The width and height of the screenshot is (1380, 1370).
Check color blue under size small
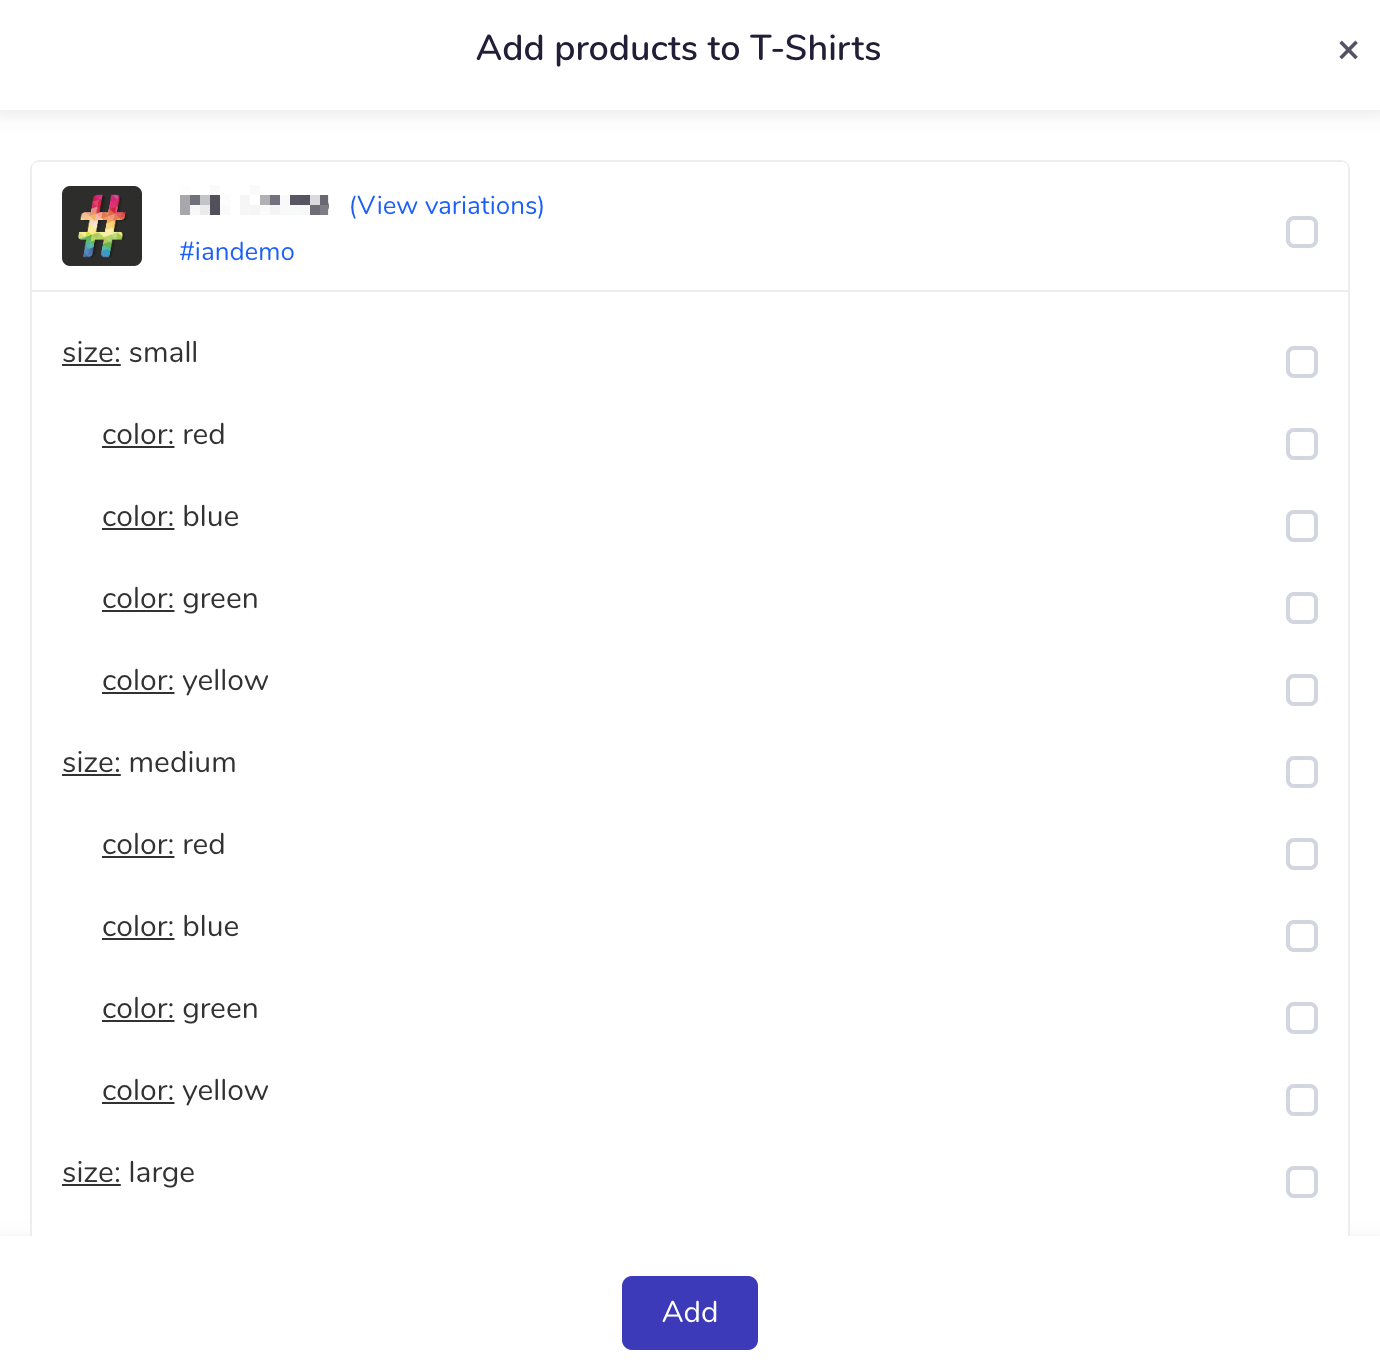point(1302,526)
